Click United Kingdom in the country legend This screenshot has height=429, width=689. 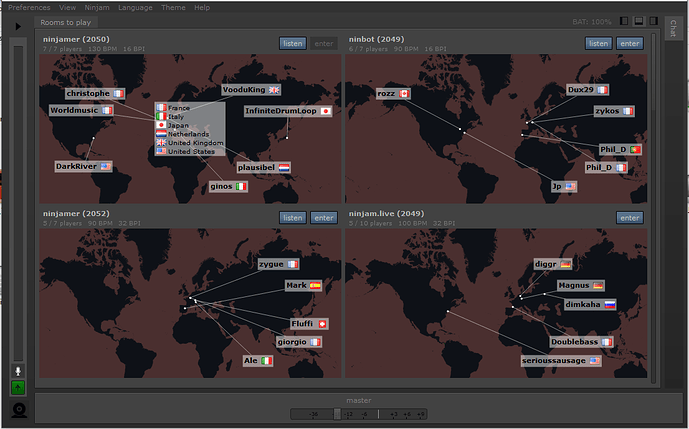[x=190, y=143]
